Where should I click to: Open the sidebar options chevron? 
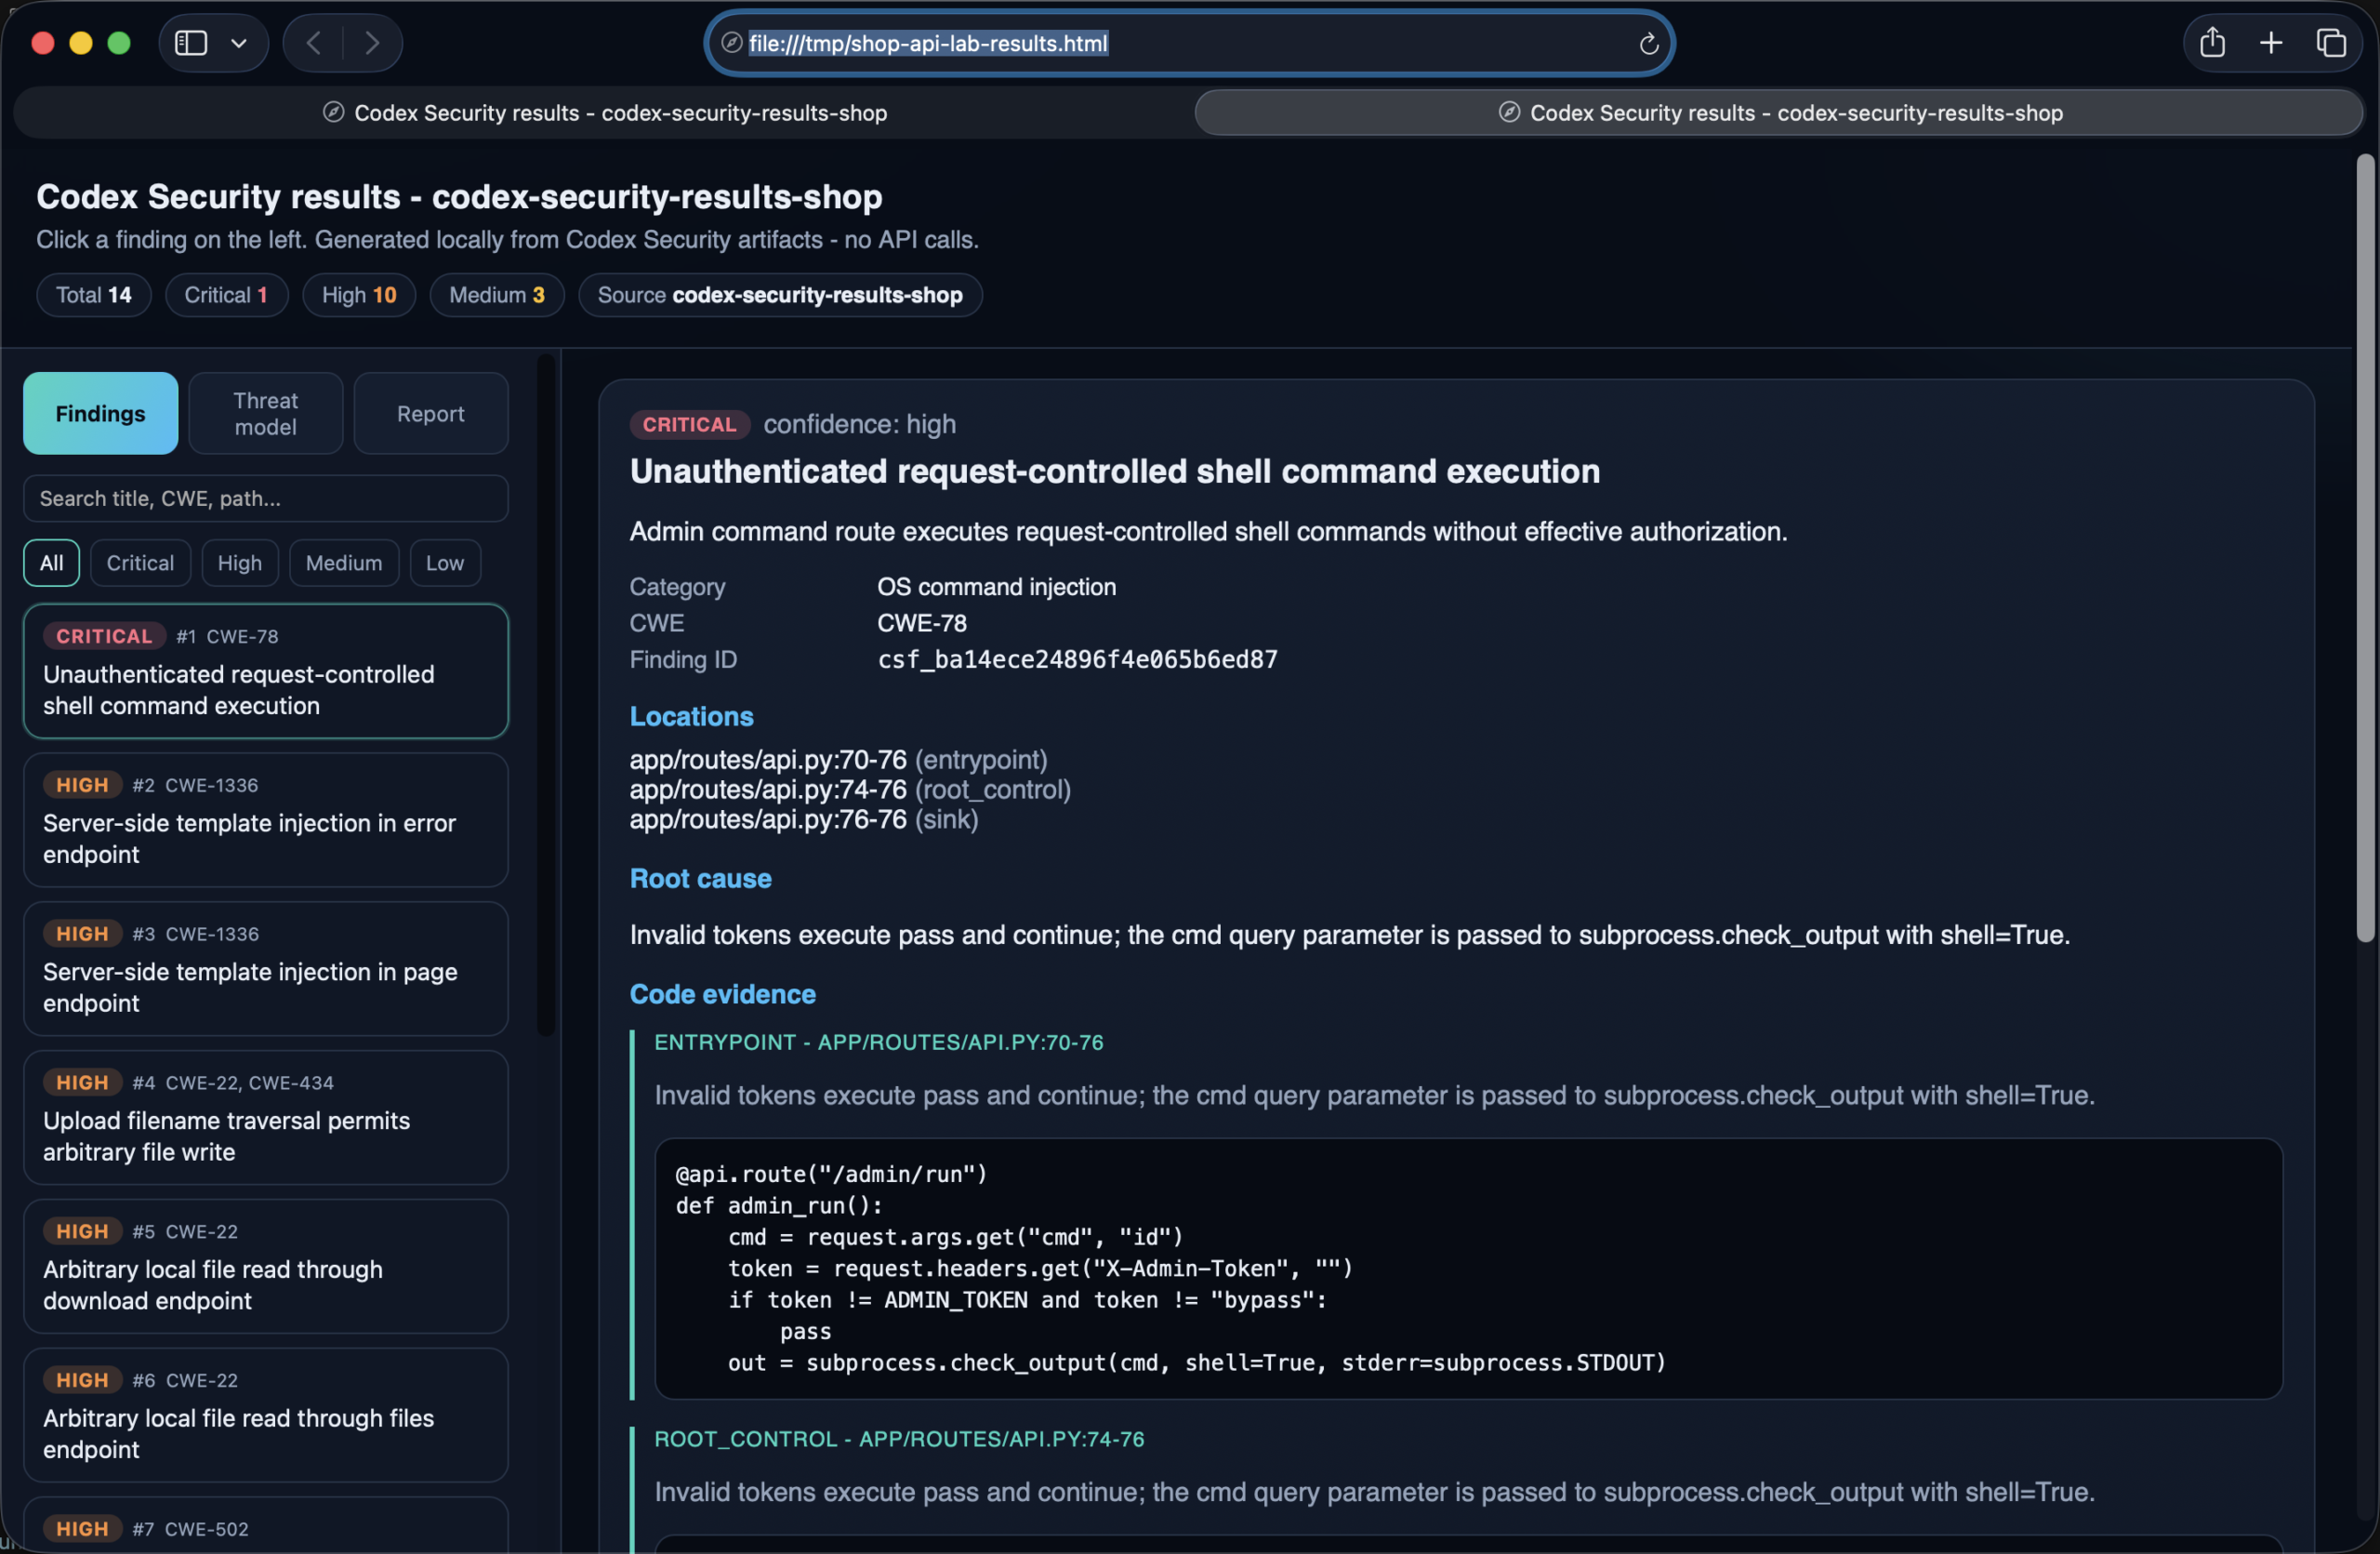coord(239,43)
